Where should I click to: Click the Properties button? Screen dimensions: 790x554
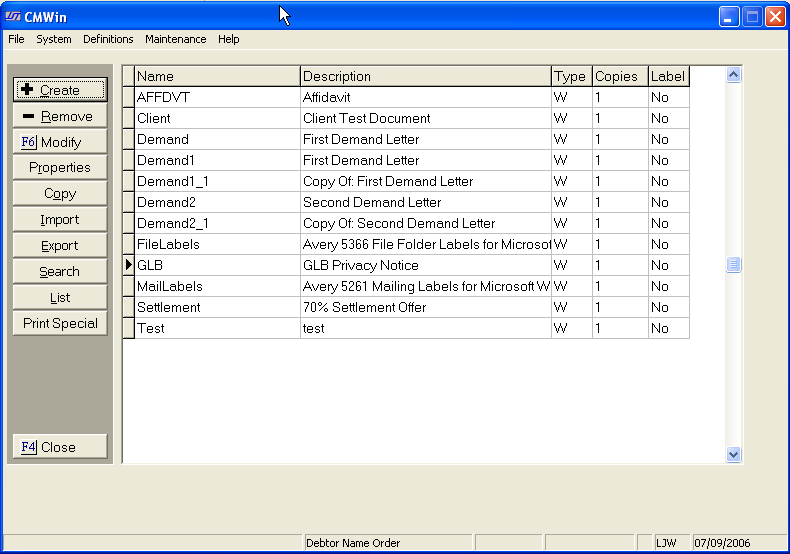click(x=60, y=168)
